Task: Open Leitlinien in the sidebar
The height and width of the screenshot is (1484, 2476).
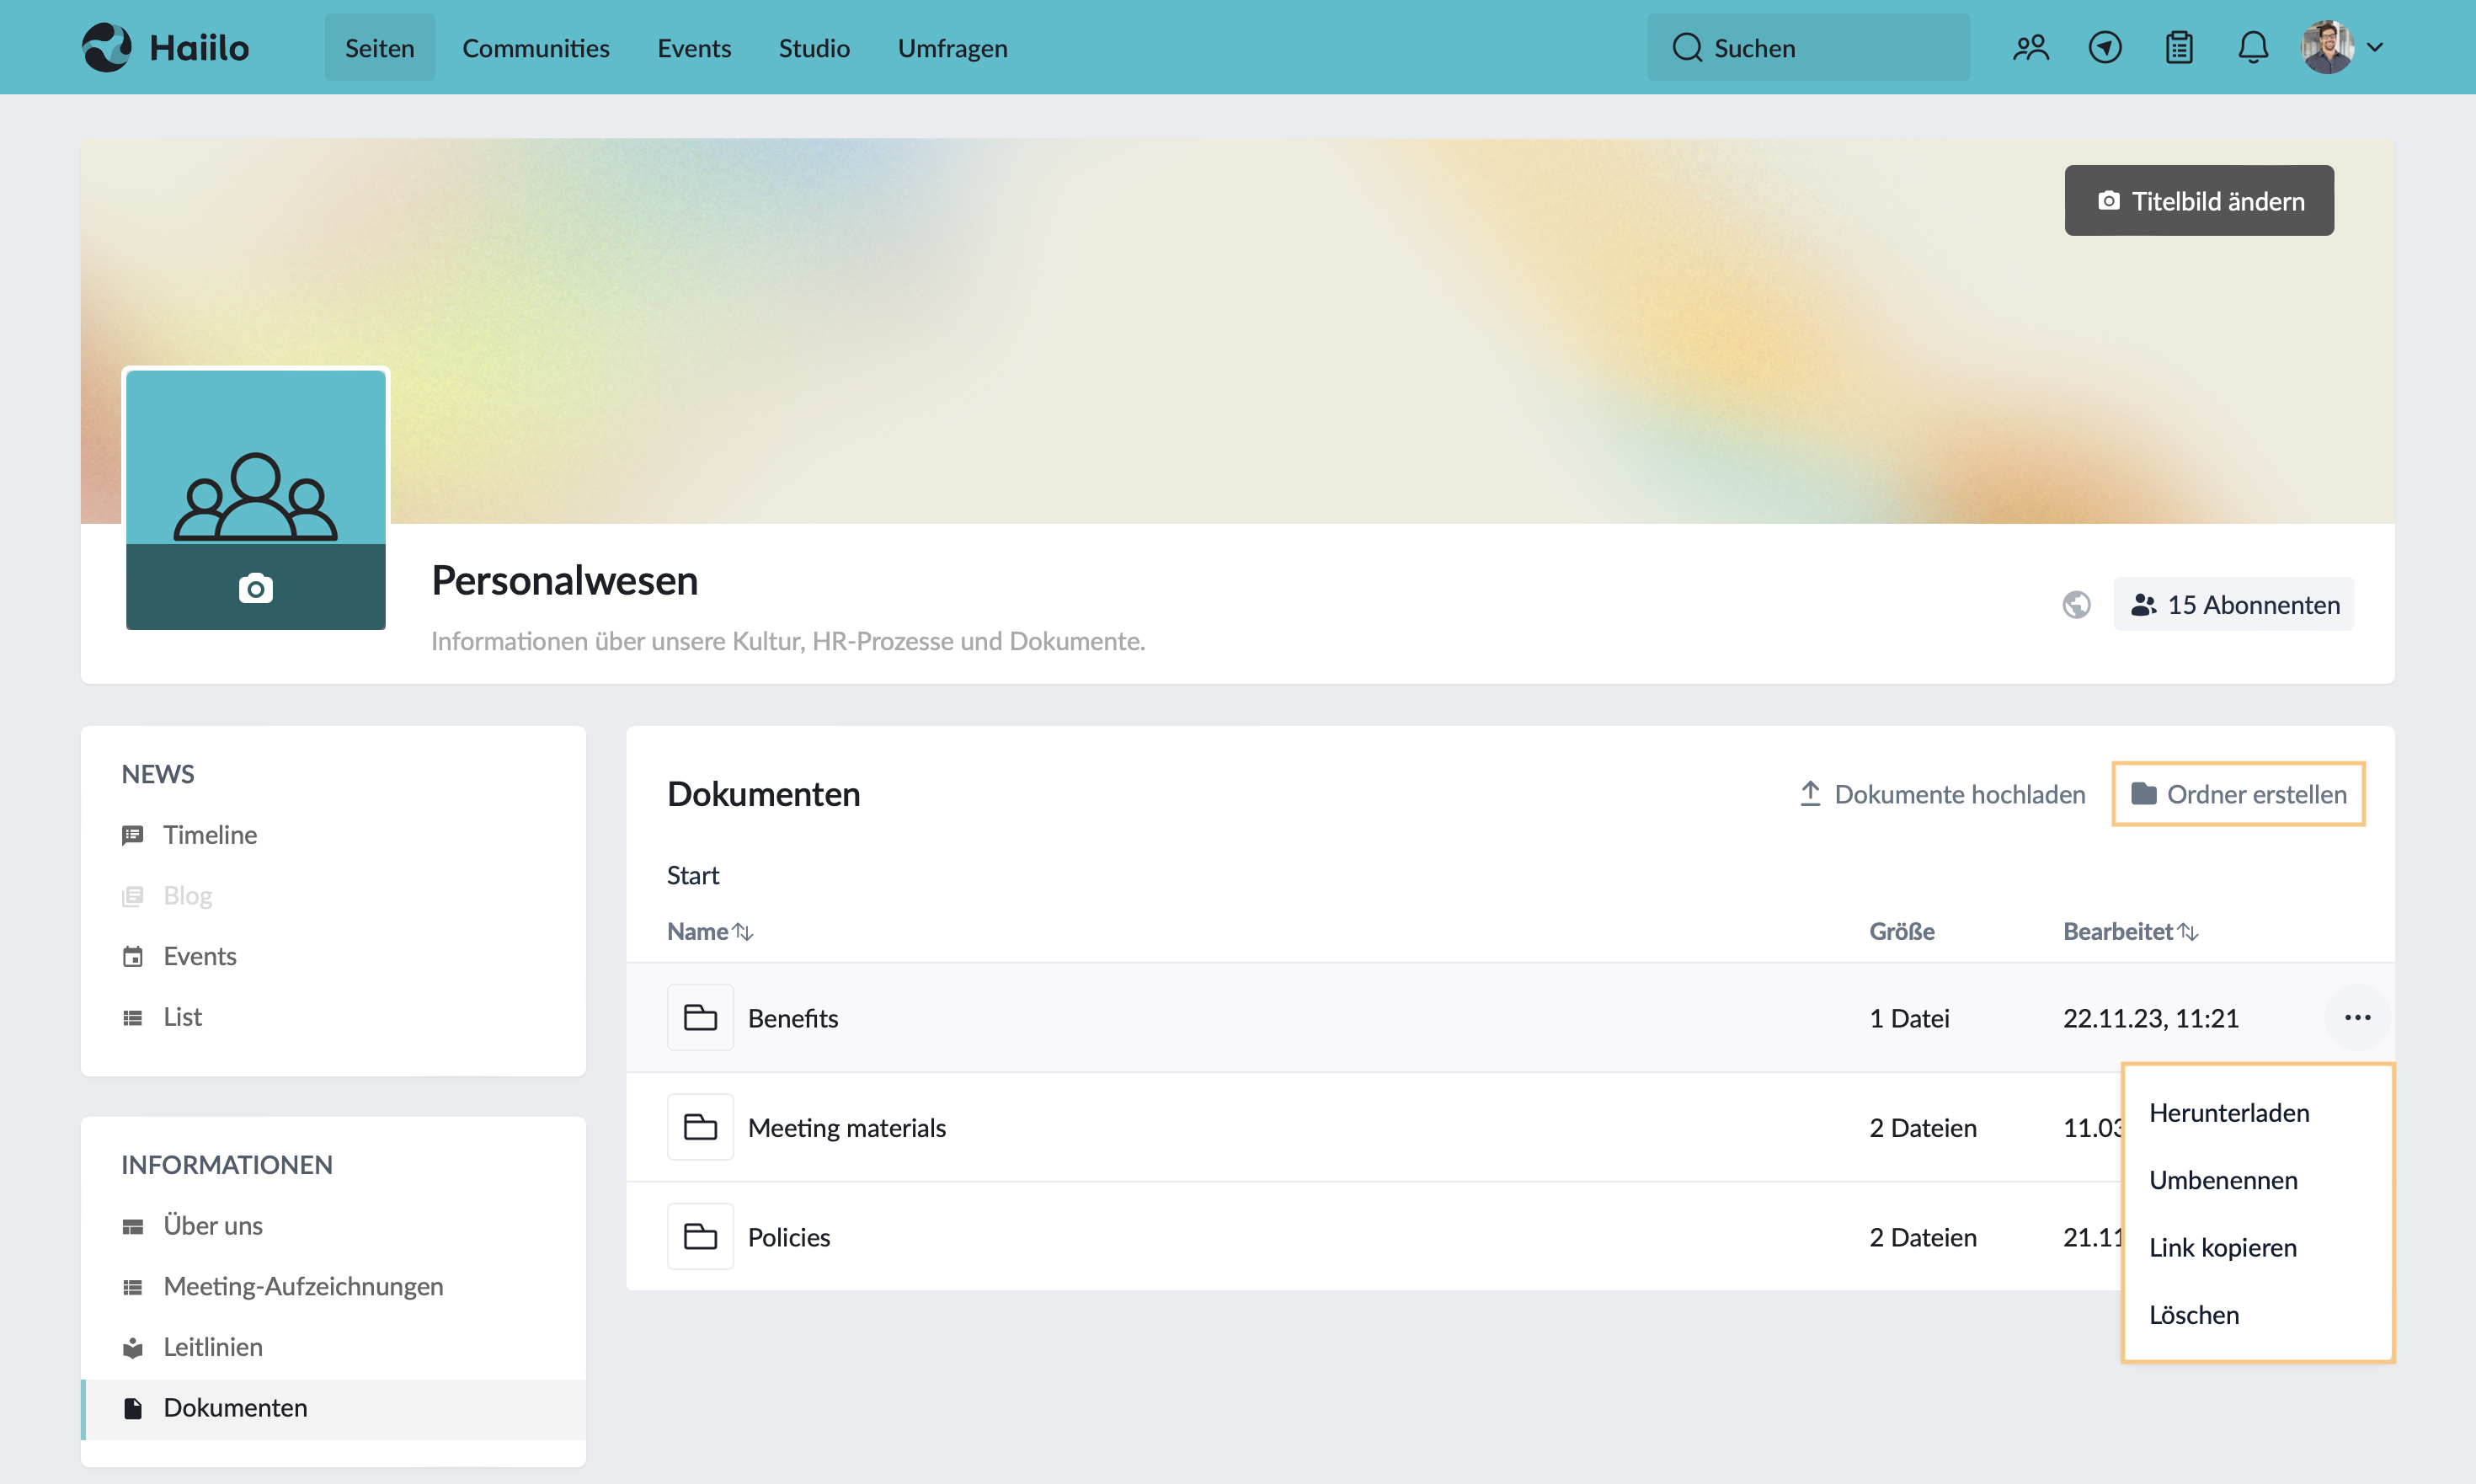Action: pyautogui.click(x=213, y=1347)
